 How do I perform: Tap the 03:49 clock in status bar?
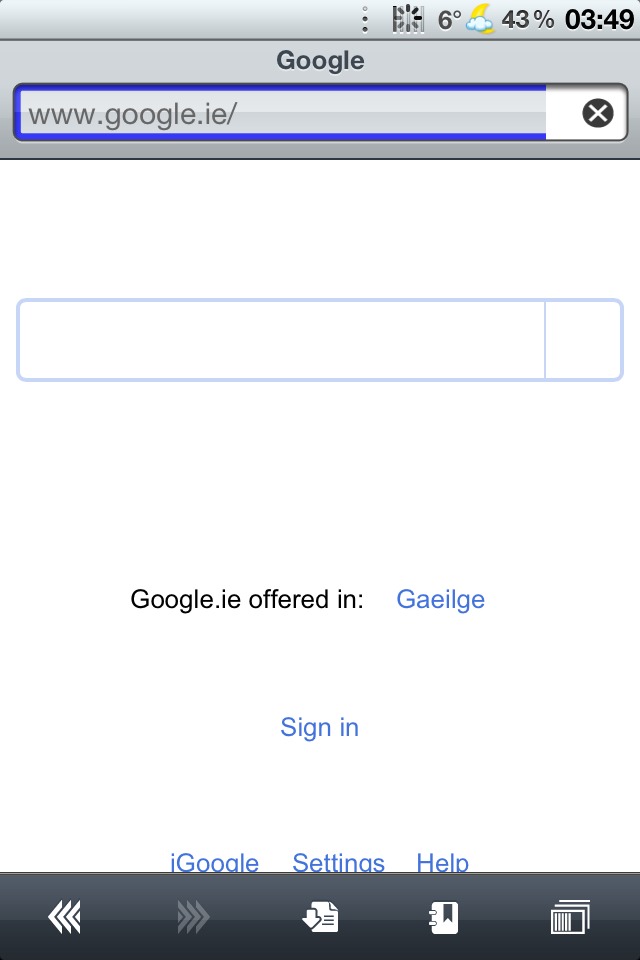599,19
